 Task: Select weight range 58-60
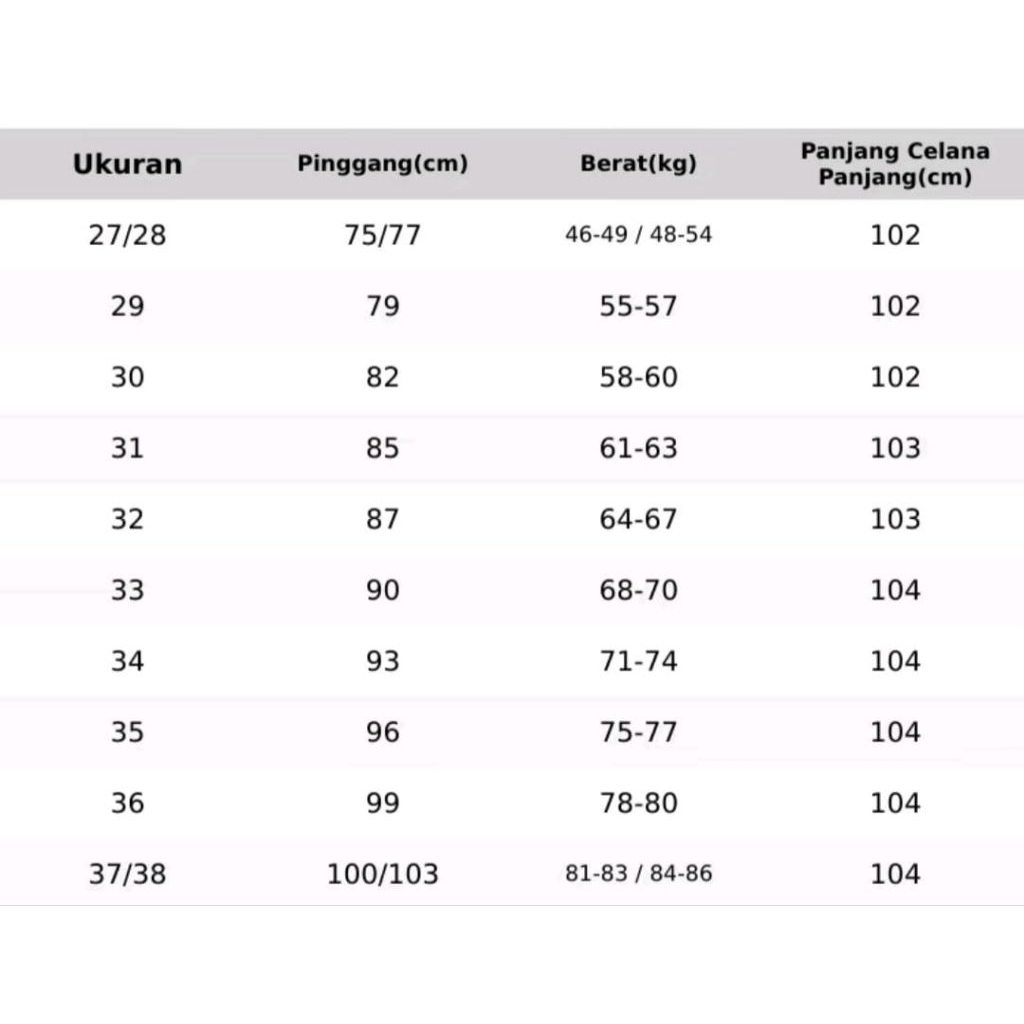tap(638, 377)
